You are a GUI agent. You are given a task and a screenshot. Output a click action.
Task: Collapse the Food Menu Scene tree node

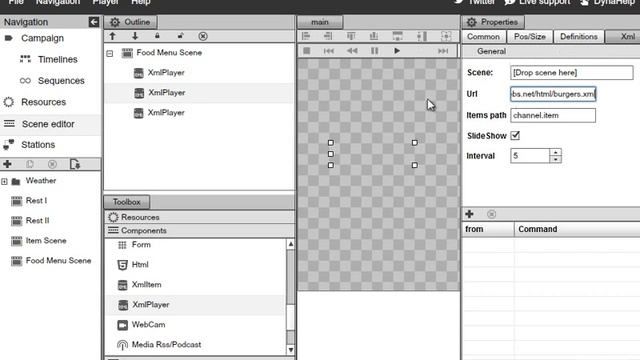pos(110,53)
